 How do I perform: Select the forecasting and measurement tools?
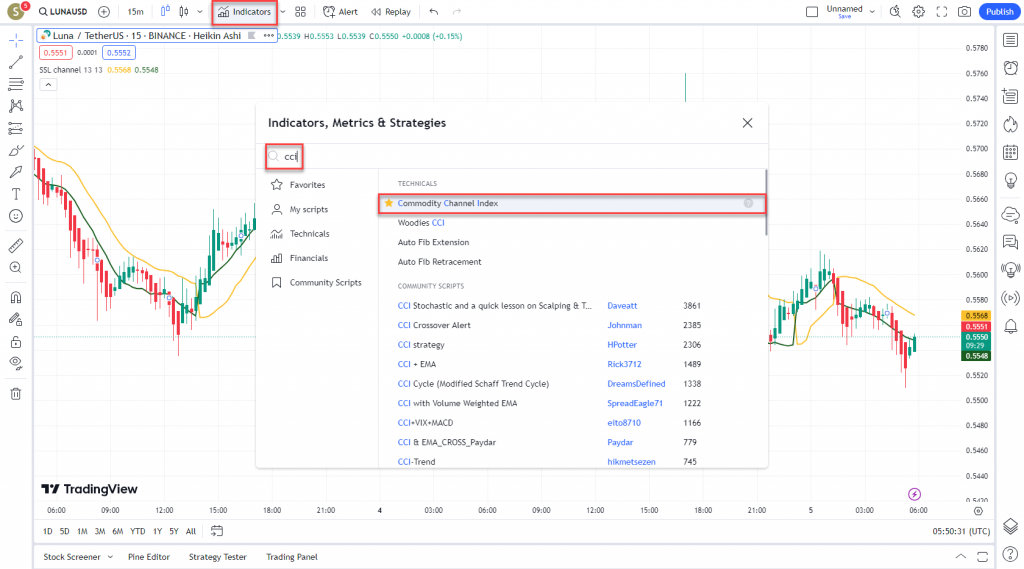pos(16,128)
